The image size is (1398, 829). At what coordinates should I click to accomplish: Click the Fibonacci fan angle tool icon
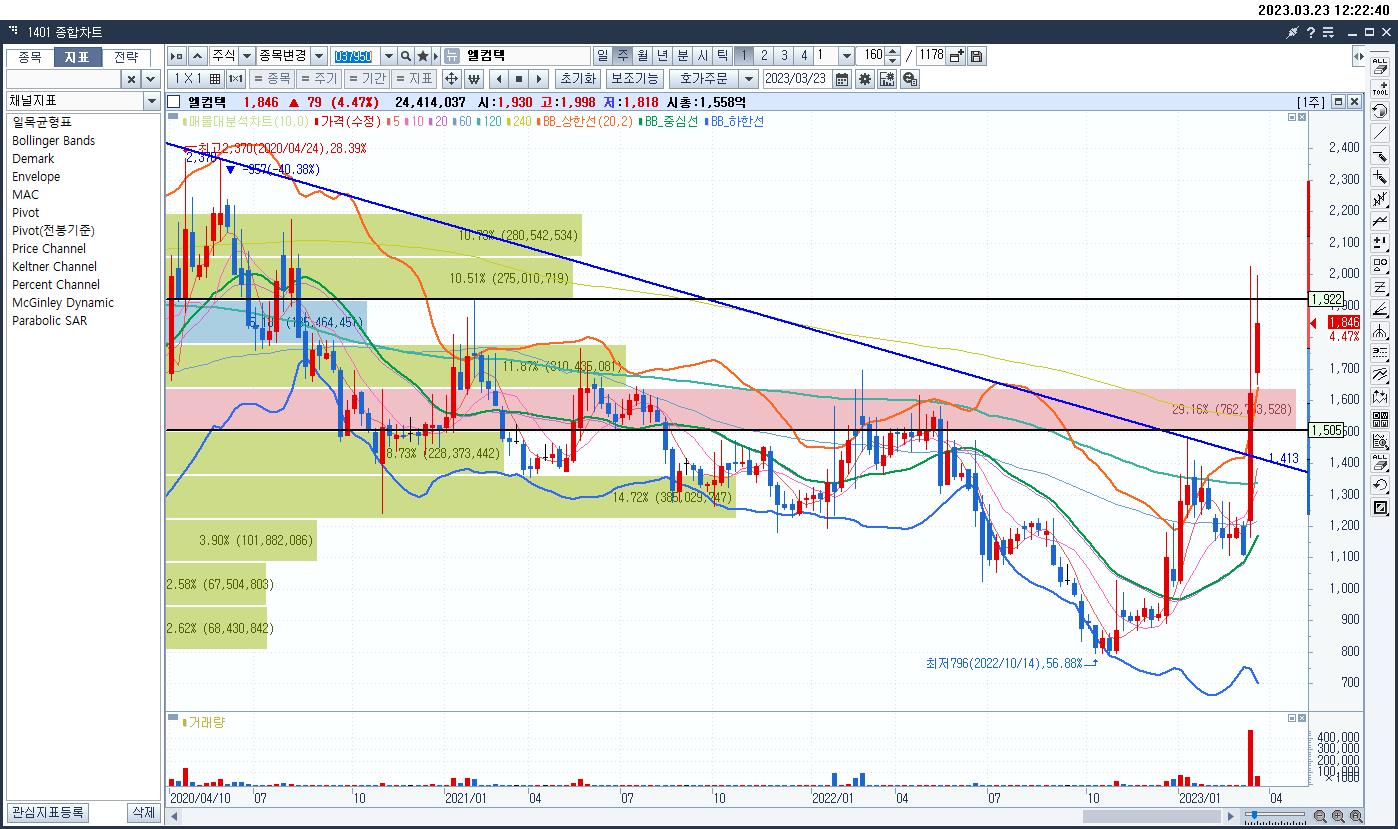tap(1380, 310)
